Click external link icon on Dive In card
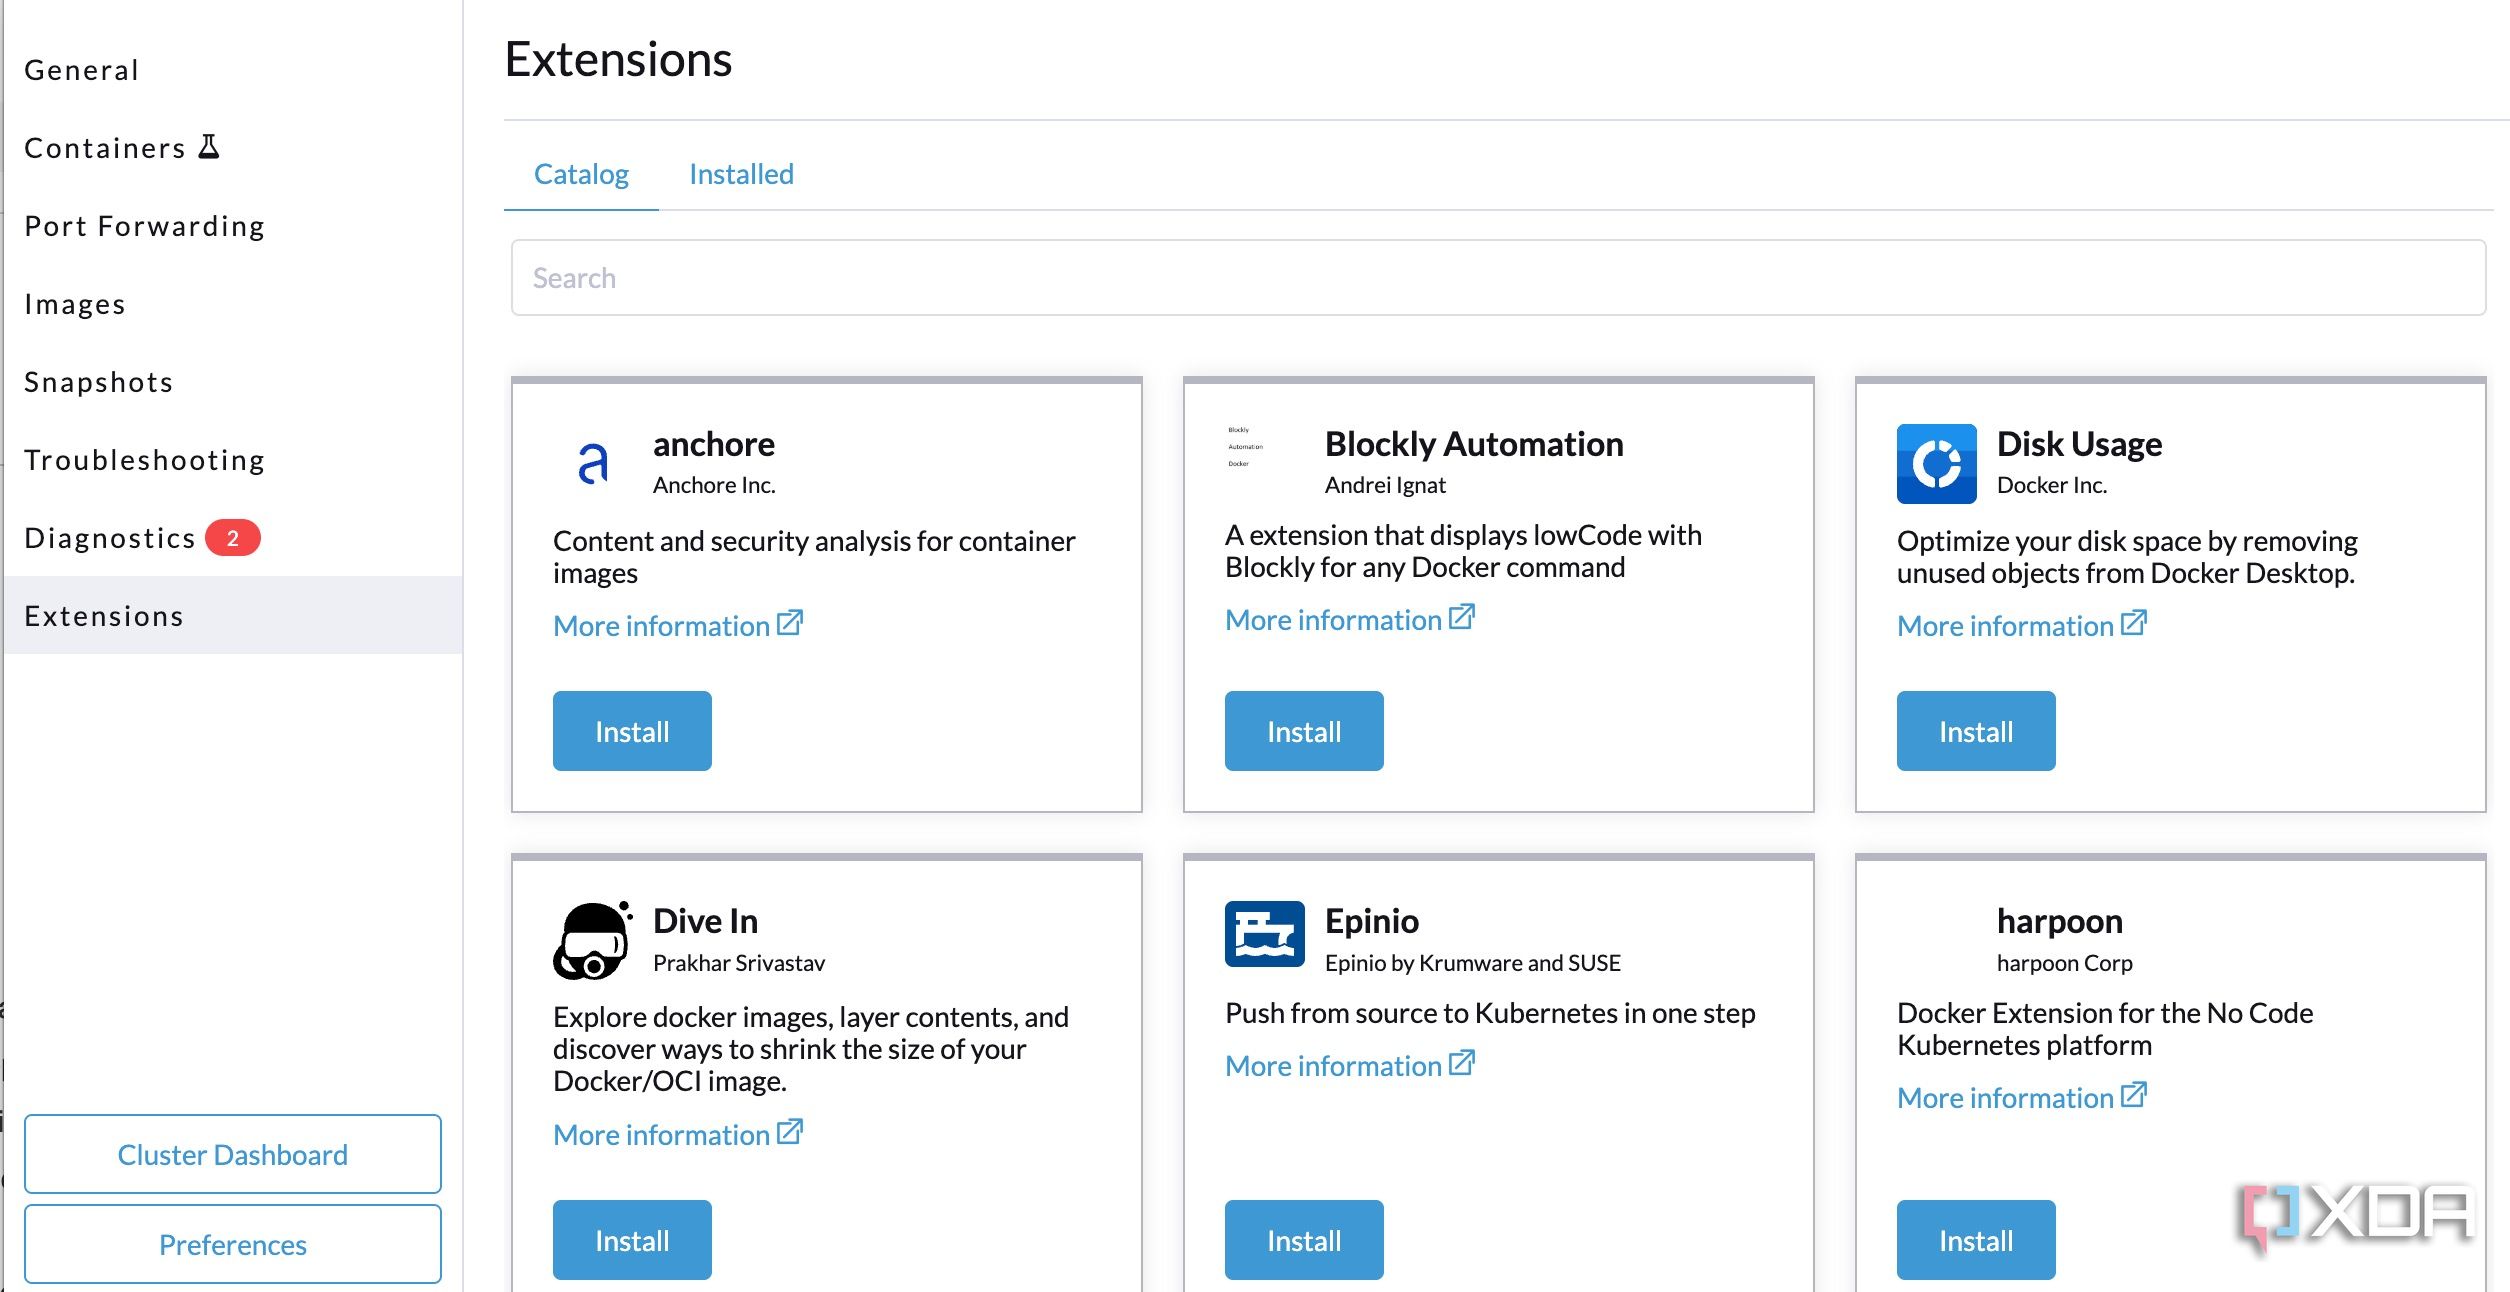2510x1292 pixels. 790,1132
